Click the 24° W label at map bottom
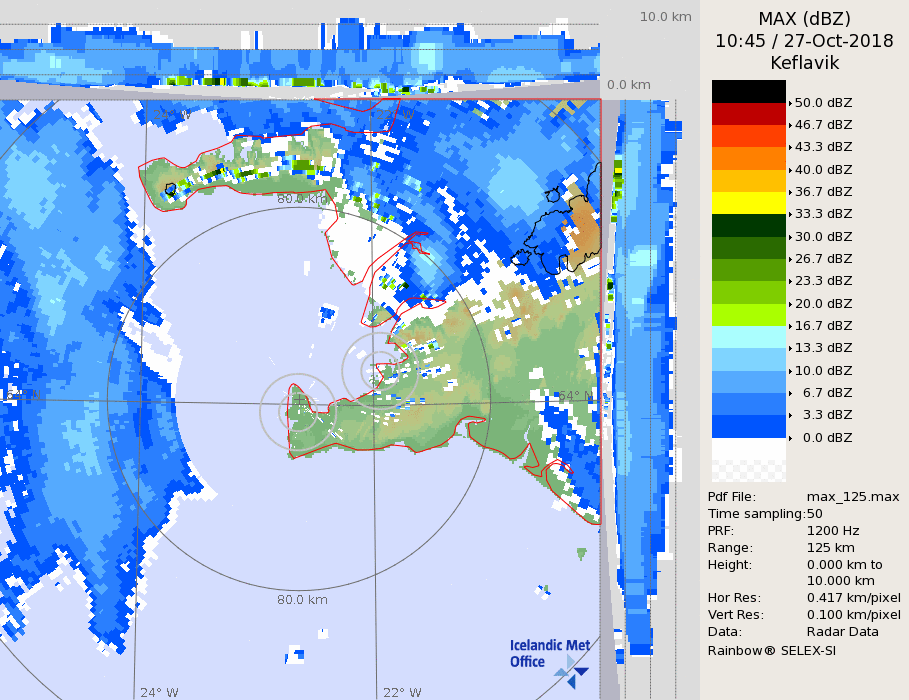Screen dimensions: 909x700 pos(159,692)
